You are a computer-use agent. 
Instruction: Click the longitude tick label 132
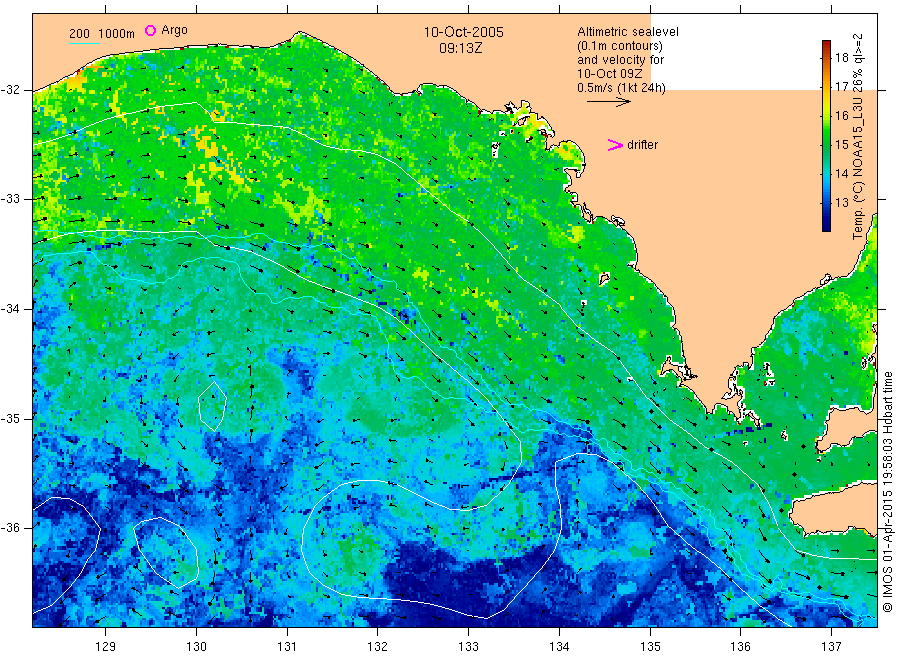pos(378,647)
